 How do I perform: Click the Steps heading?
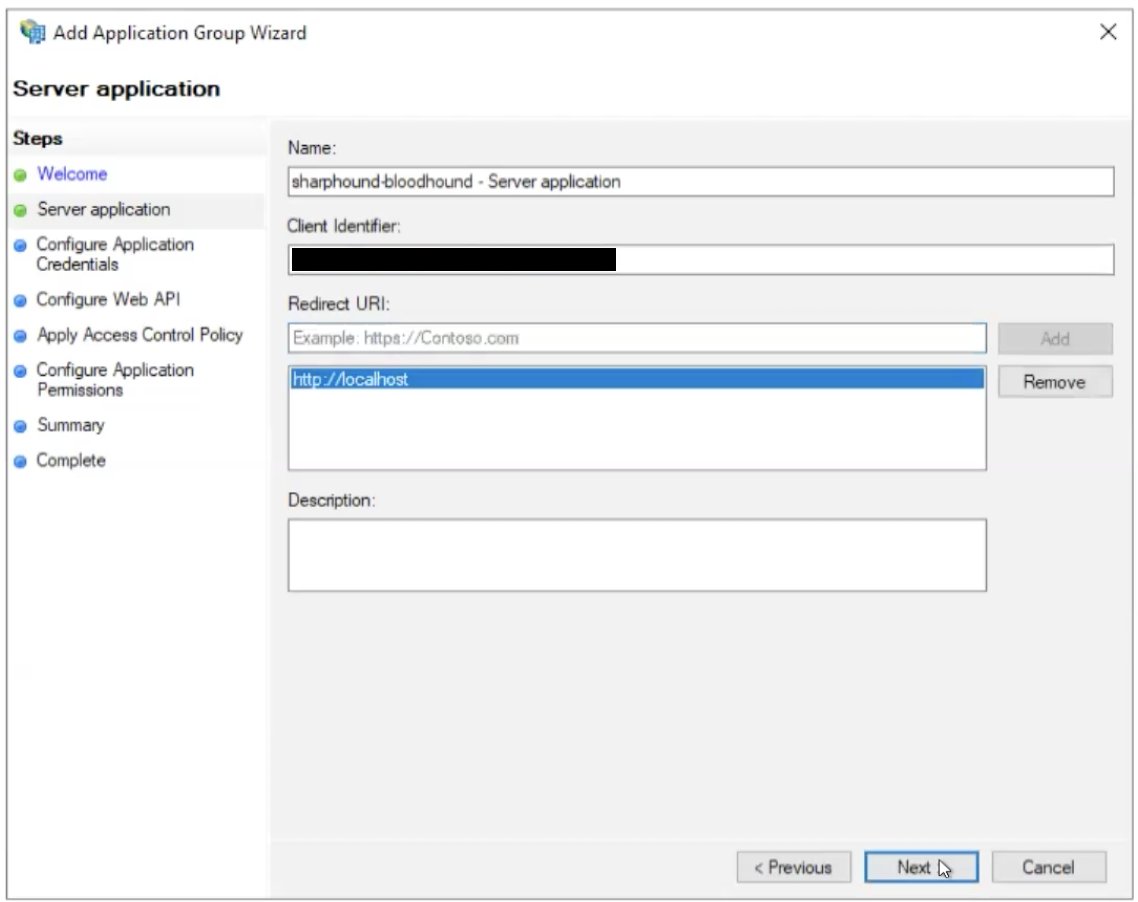pyautogui.click(x=38, y=139)
